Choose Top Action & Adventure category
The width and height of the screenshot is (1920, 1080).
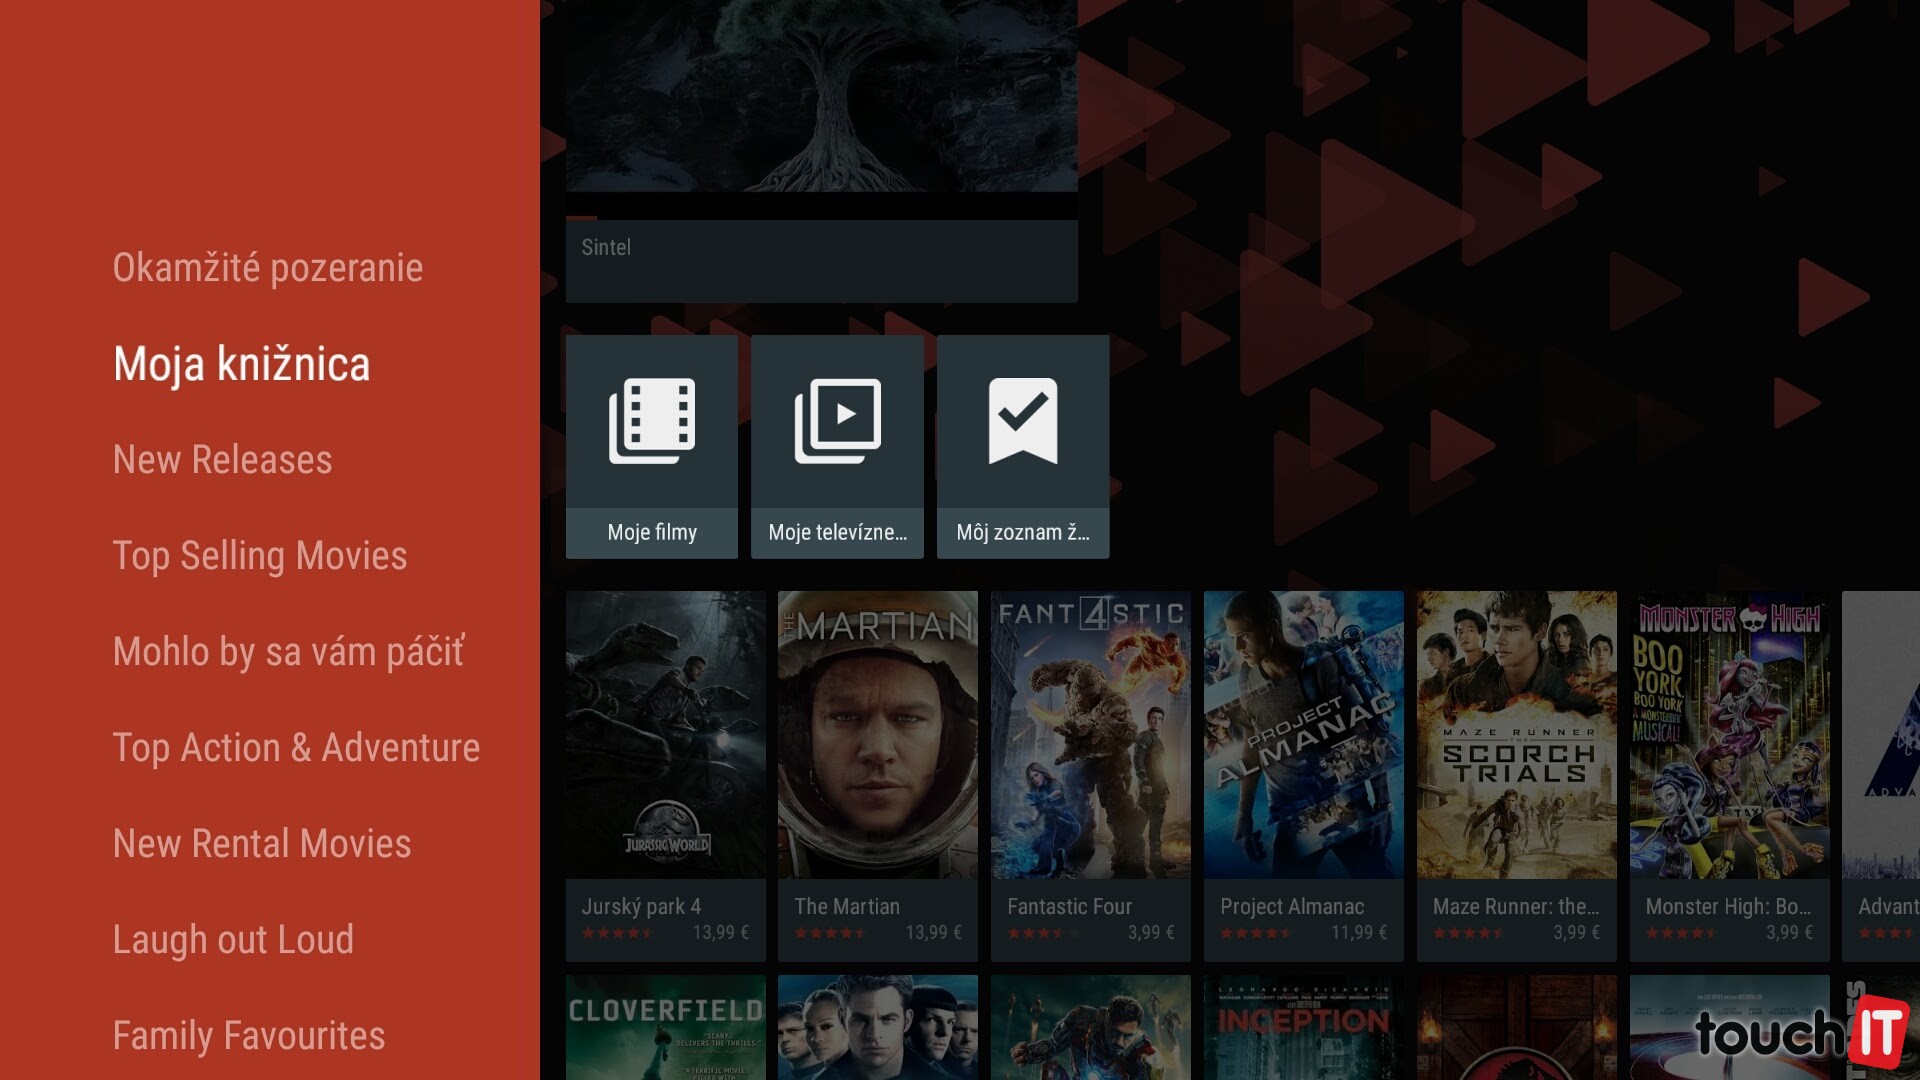pyautogui.click(x=296, y=748)
